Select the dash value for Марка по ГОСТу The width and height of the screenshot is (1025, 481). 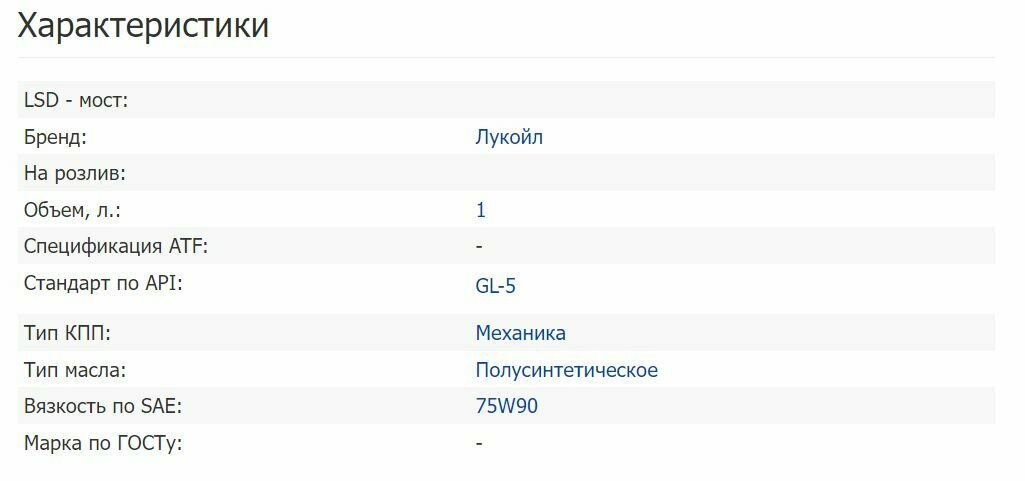coord(479,443)
